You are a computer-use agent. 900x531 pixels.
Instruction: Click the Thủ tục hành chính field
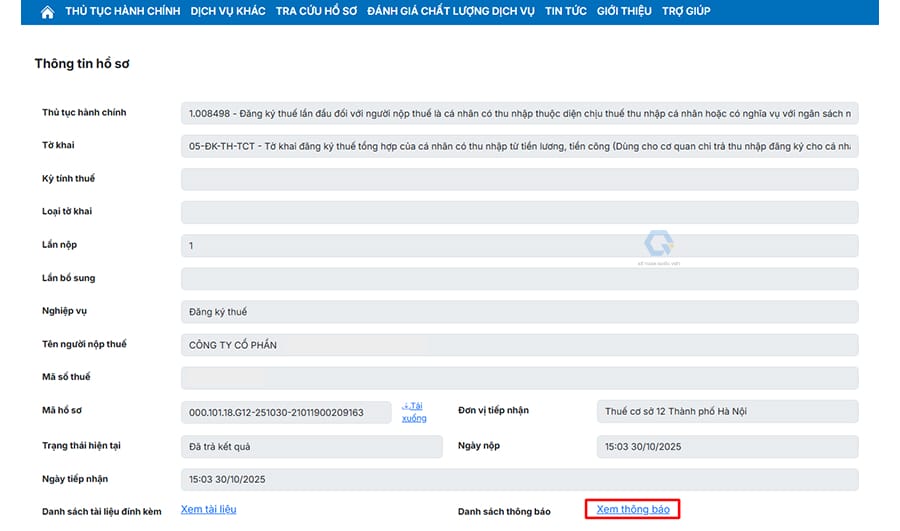[519, 114]
